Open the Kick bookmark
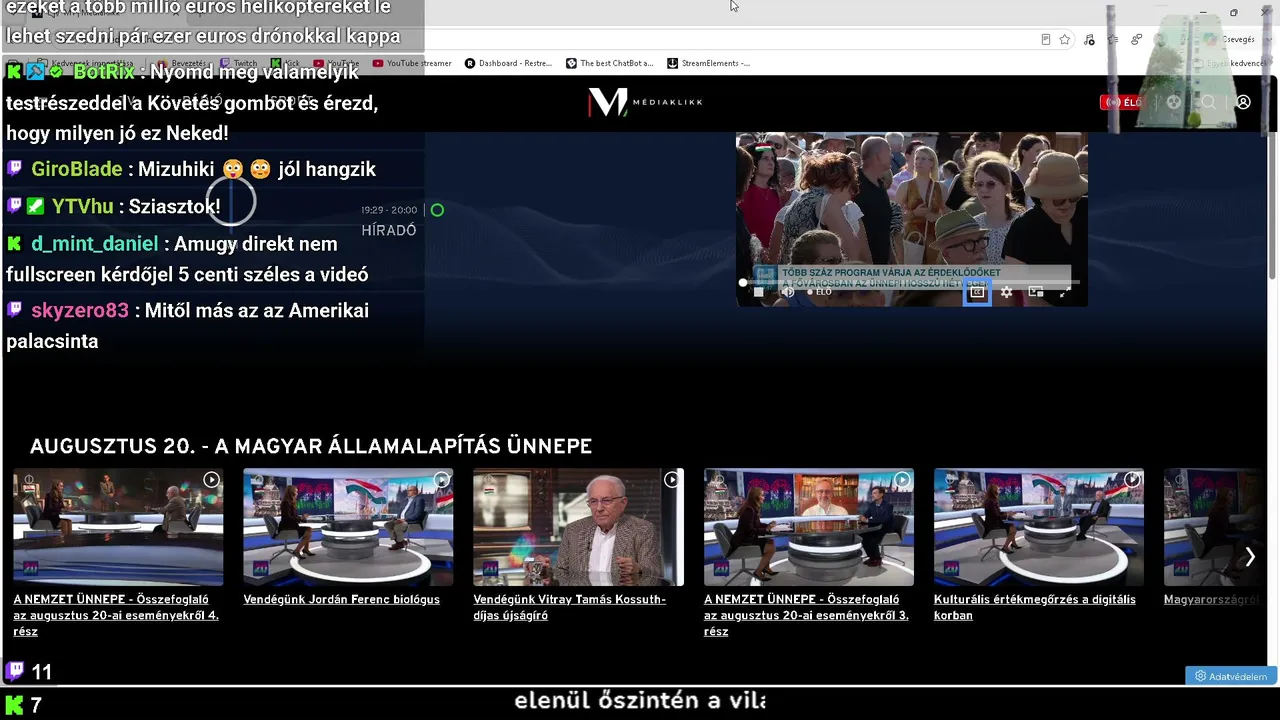Image resolution: width=1280 pixels, height=720 pixels. (x=285, y=63)
